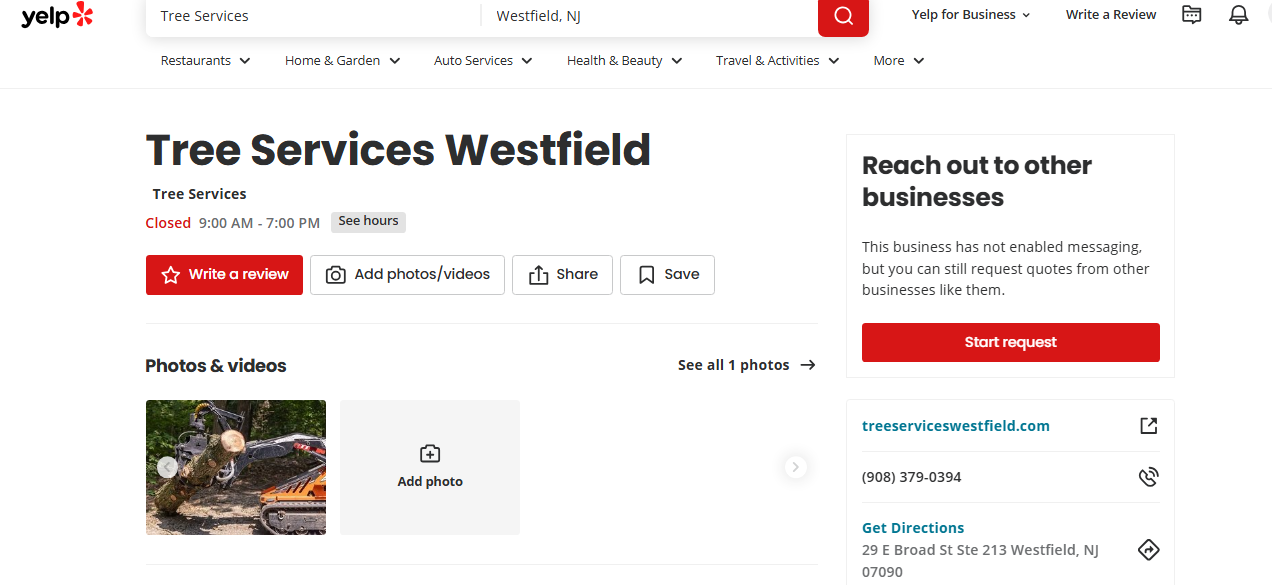Viewport: 1272px width, 585px height.
Task: Click the camera plus icon in Add photo
Action: pyautogui.click(x=430, y=454)
